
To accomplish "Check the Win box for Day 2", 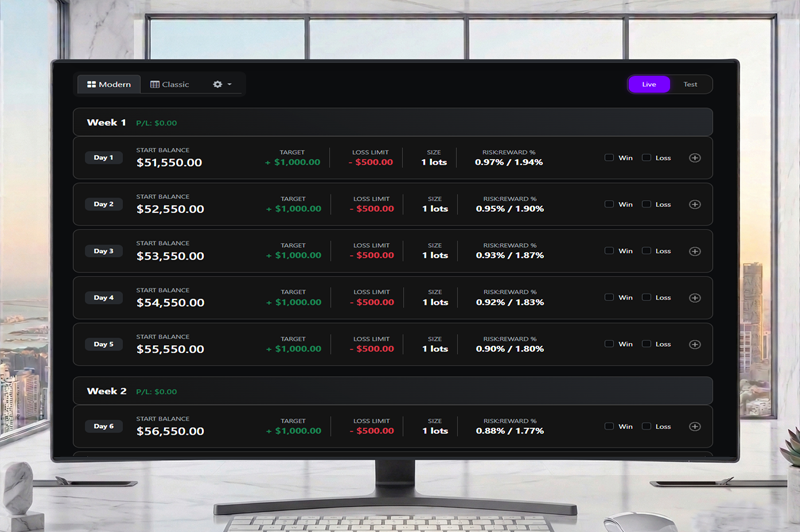I will 609,204.
